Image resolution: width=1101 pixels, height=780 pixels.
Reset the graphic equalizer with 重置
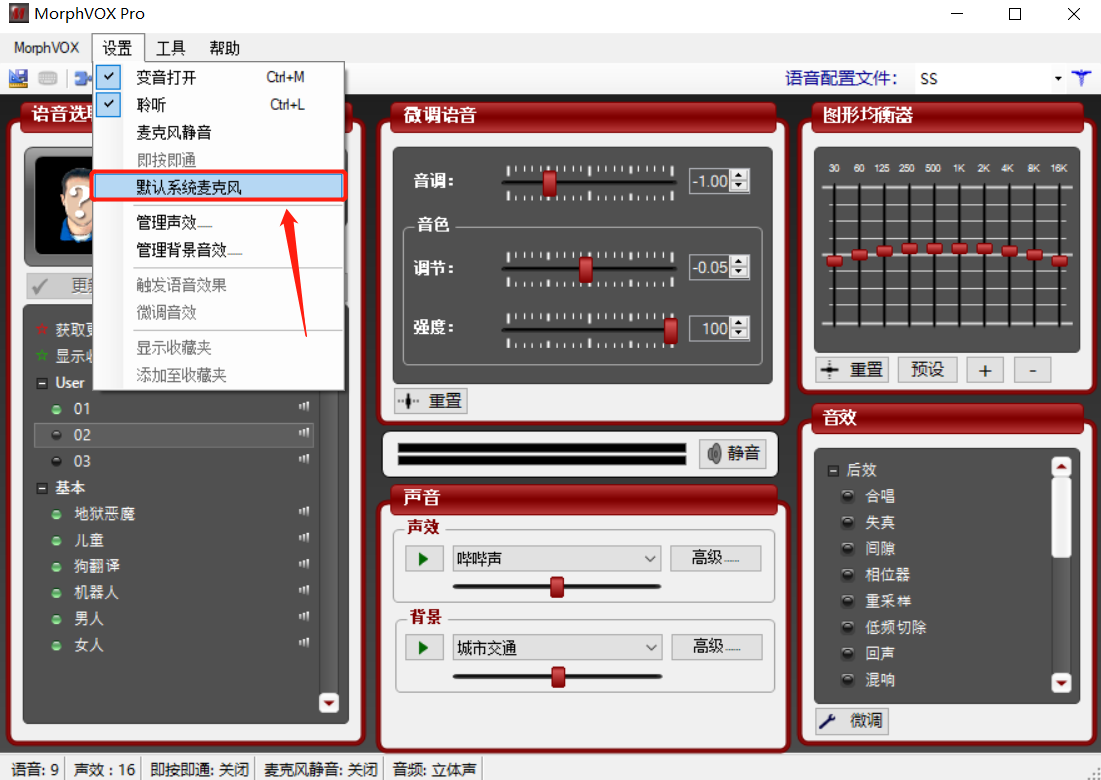(x=851, y=369)
